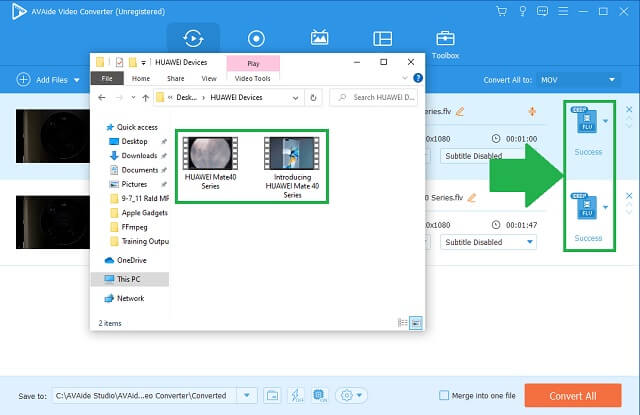The image size is (640, 415).
Task: Open the Converter tab icon
Action: click(x=193, y=38)
